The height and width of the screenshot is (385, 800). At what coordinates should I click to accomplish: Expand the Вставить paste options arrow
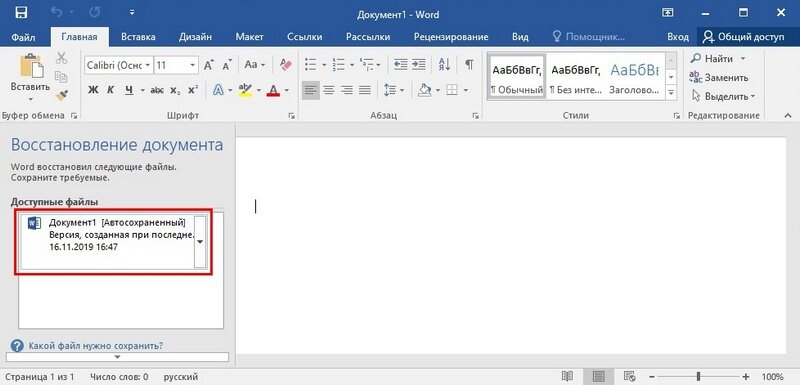[x=30, y=99]
